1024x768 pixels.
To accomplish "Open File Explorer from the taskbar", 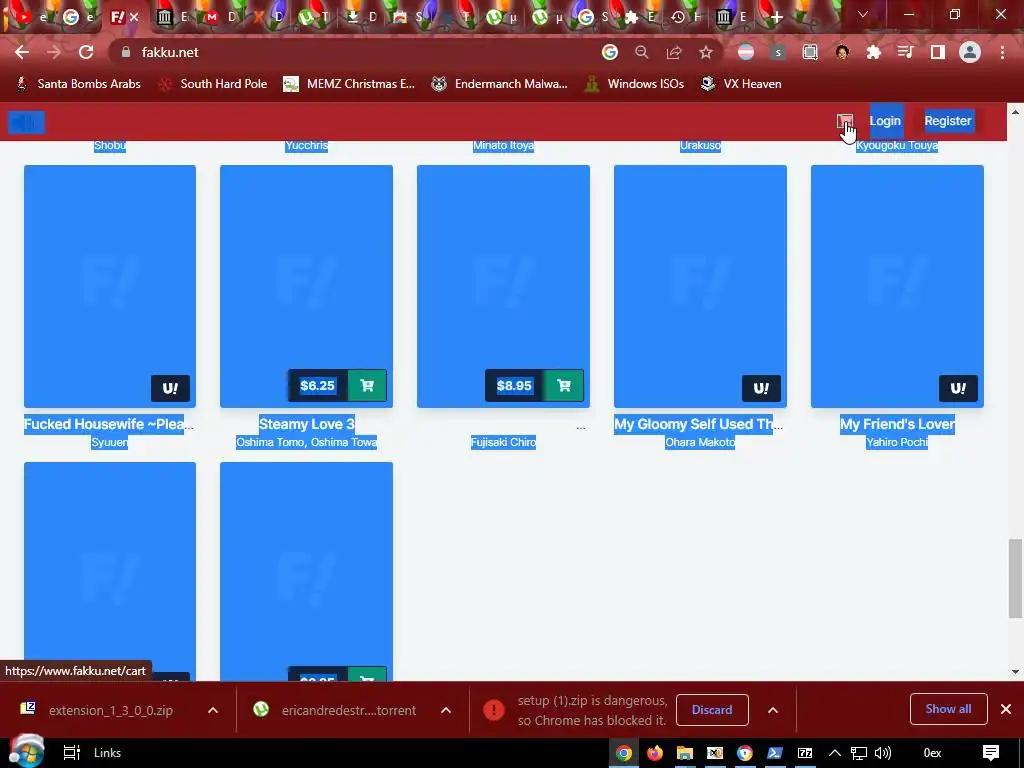I will click(x=684, y=753).
